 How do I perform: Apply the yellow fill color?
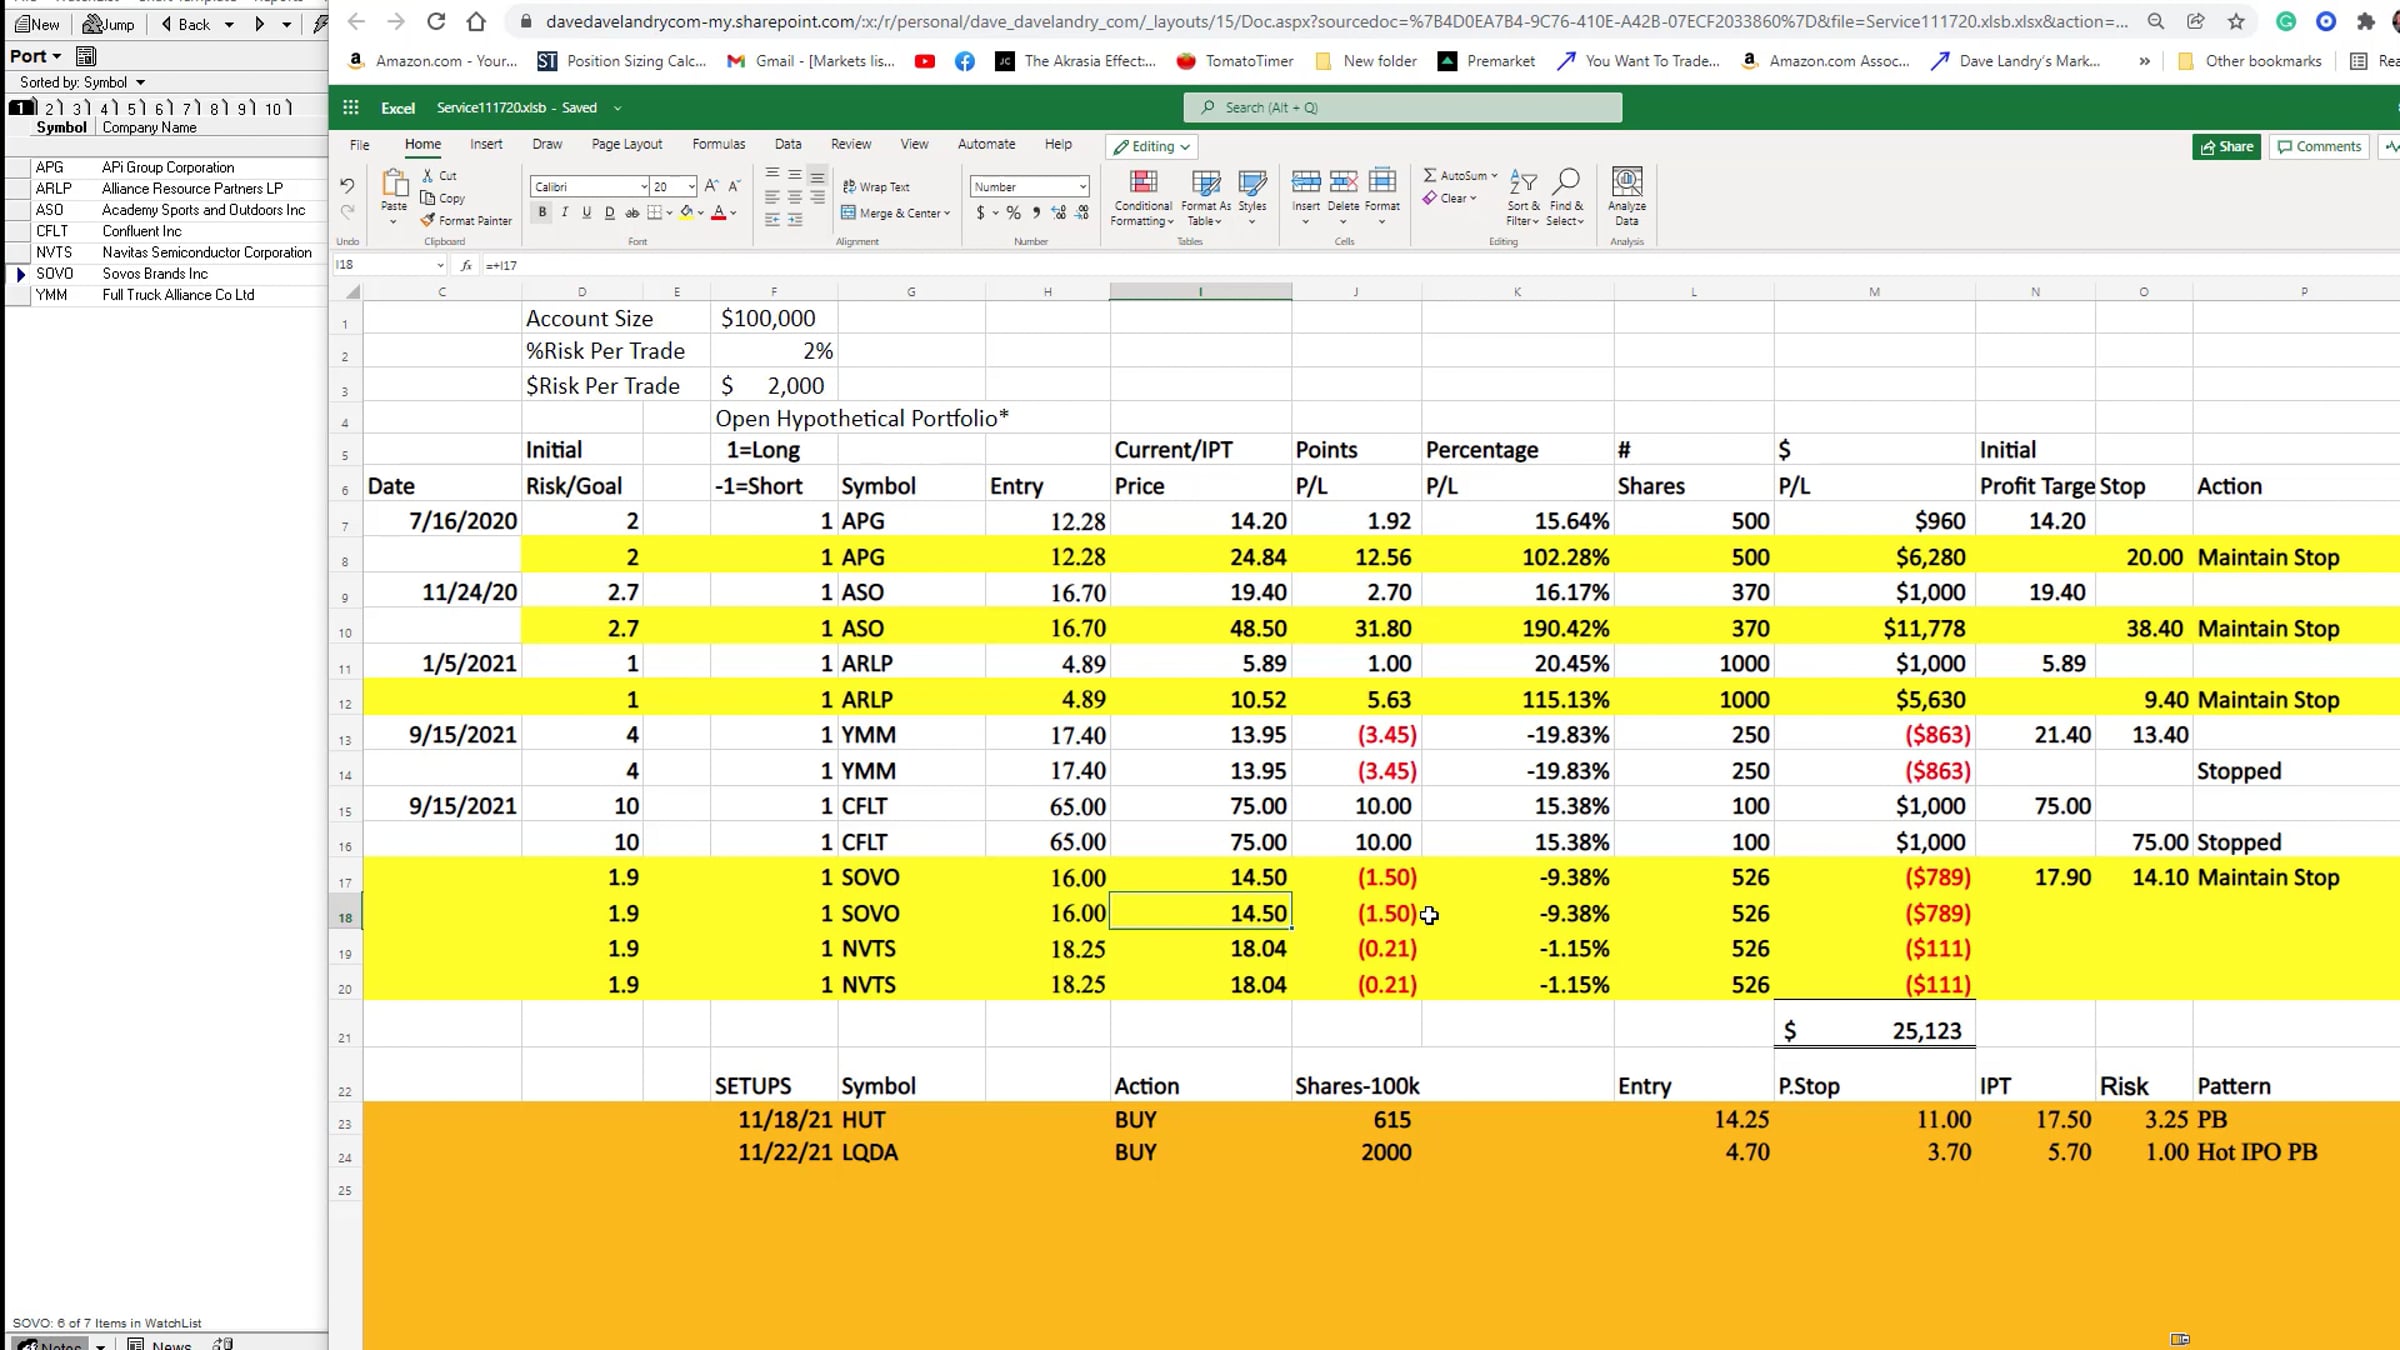point(686,213)
